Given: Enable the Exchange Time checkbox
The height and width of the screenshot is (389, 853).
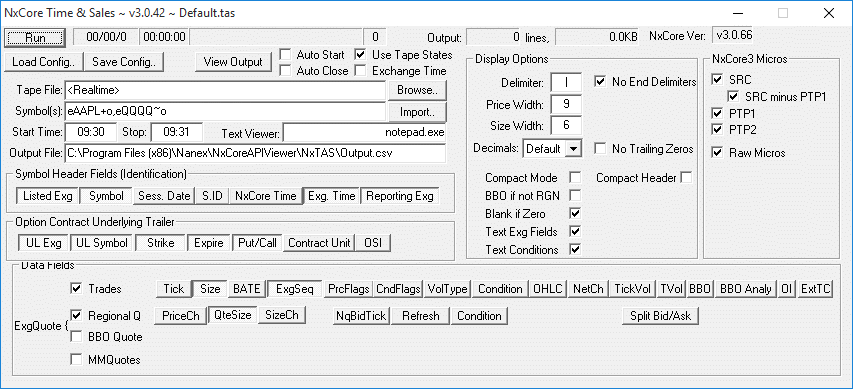Looking at the screenshot, I should (360, 71).
